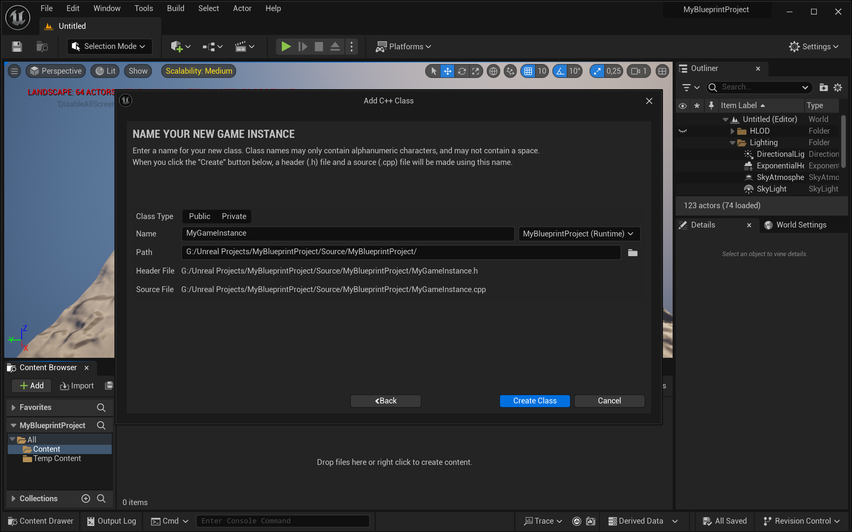Click the class Name input field

point(348,234)
